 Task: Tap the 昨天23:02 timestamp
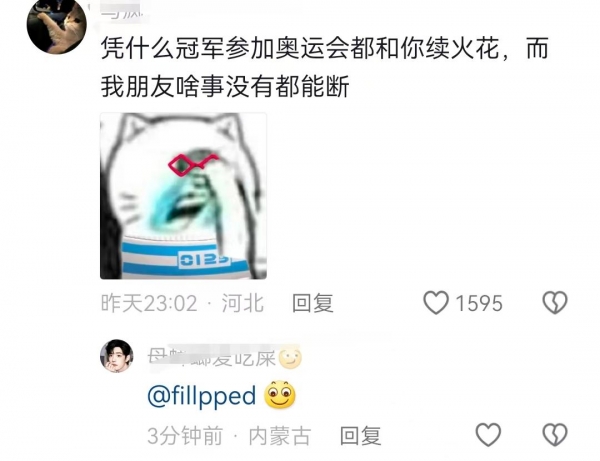(x=149, y=303)
